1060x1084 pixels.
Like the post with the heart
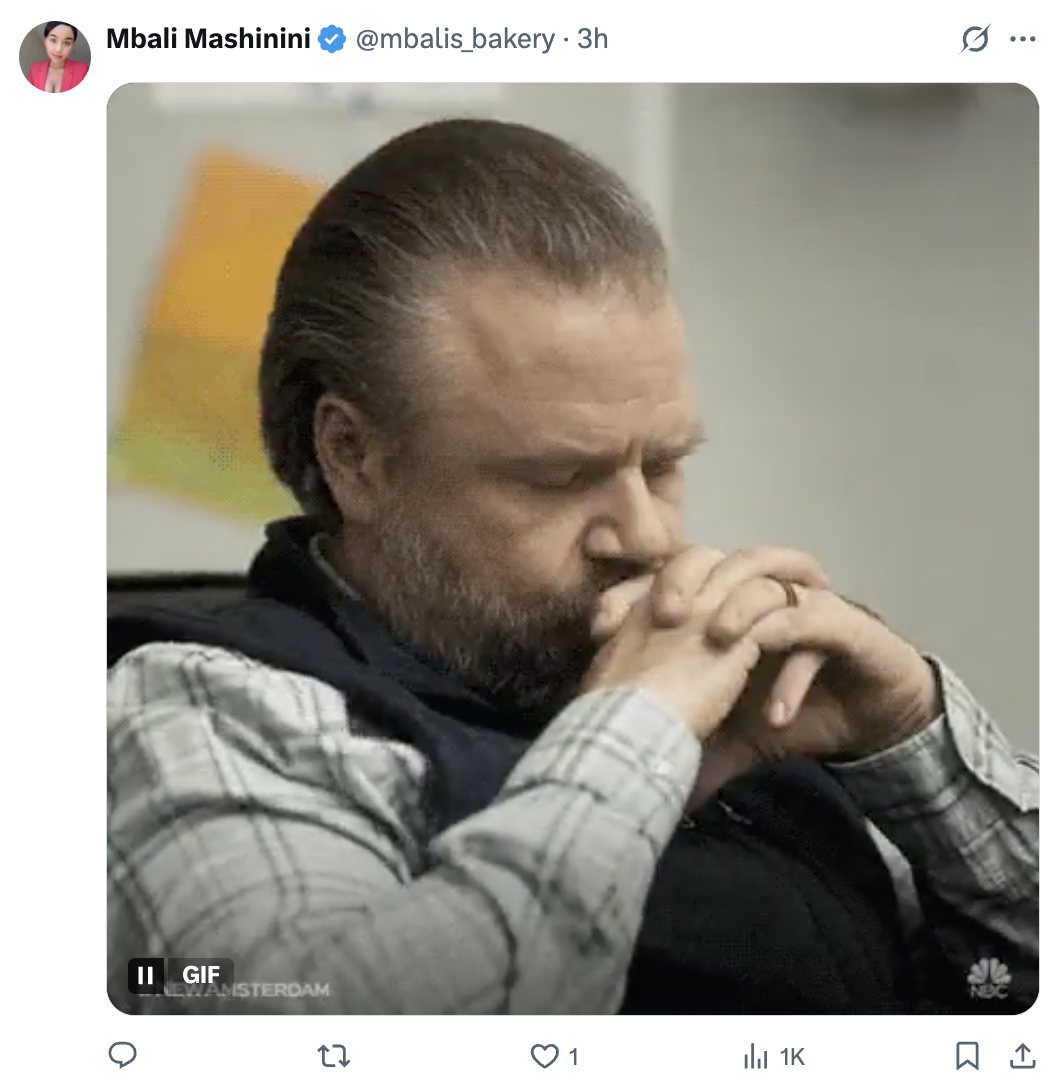[544, 1056]
